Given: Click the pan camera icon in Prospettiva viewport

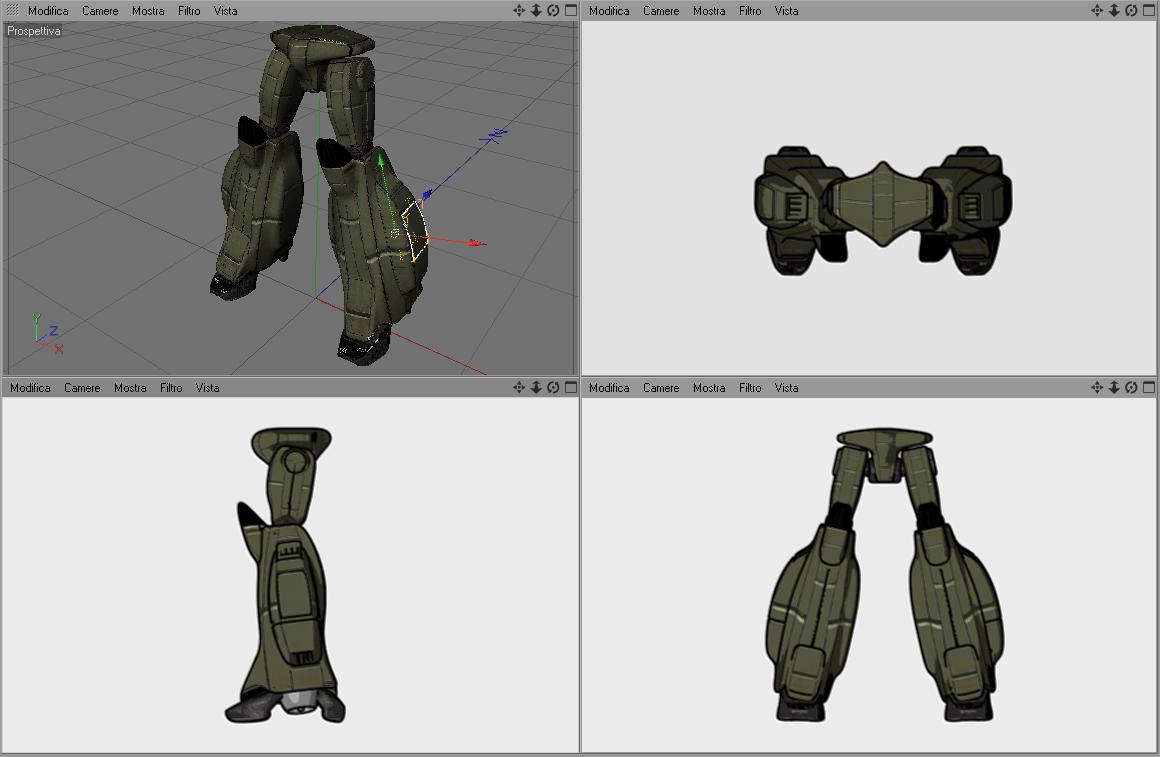Looking at the screenshot, I should [519, 10].
